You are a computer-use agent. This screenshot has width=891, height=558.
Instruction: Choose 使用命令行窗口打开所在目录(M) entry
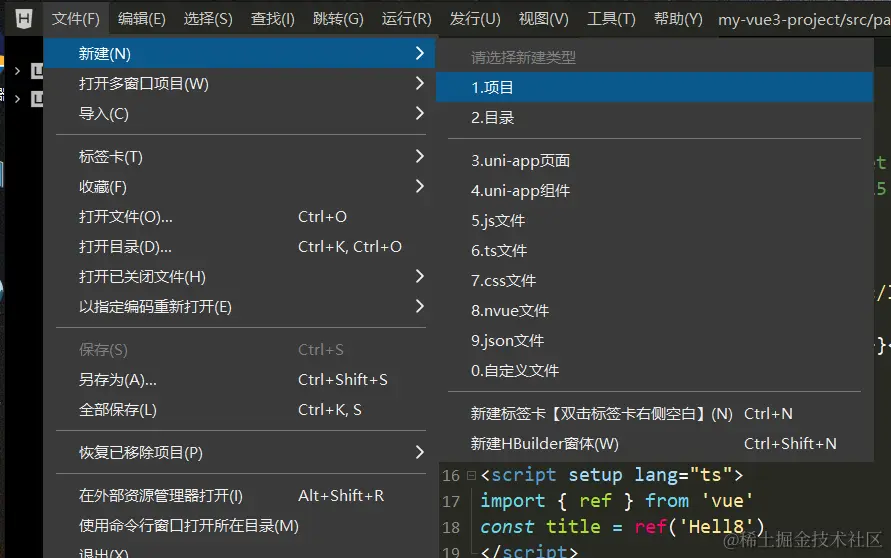[239, 526]
